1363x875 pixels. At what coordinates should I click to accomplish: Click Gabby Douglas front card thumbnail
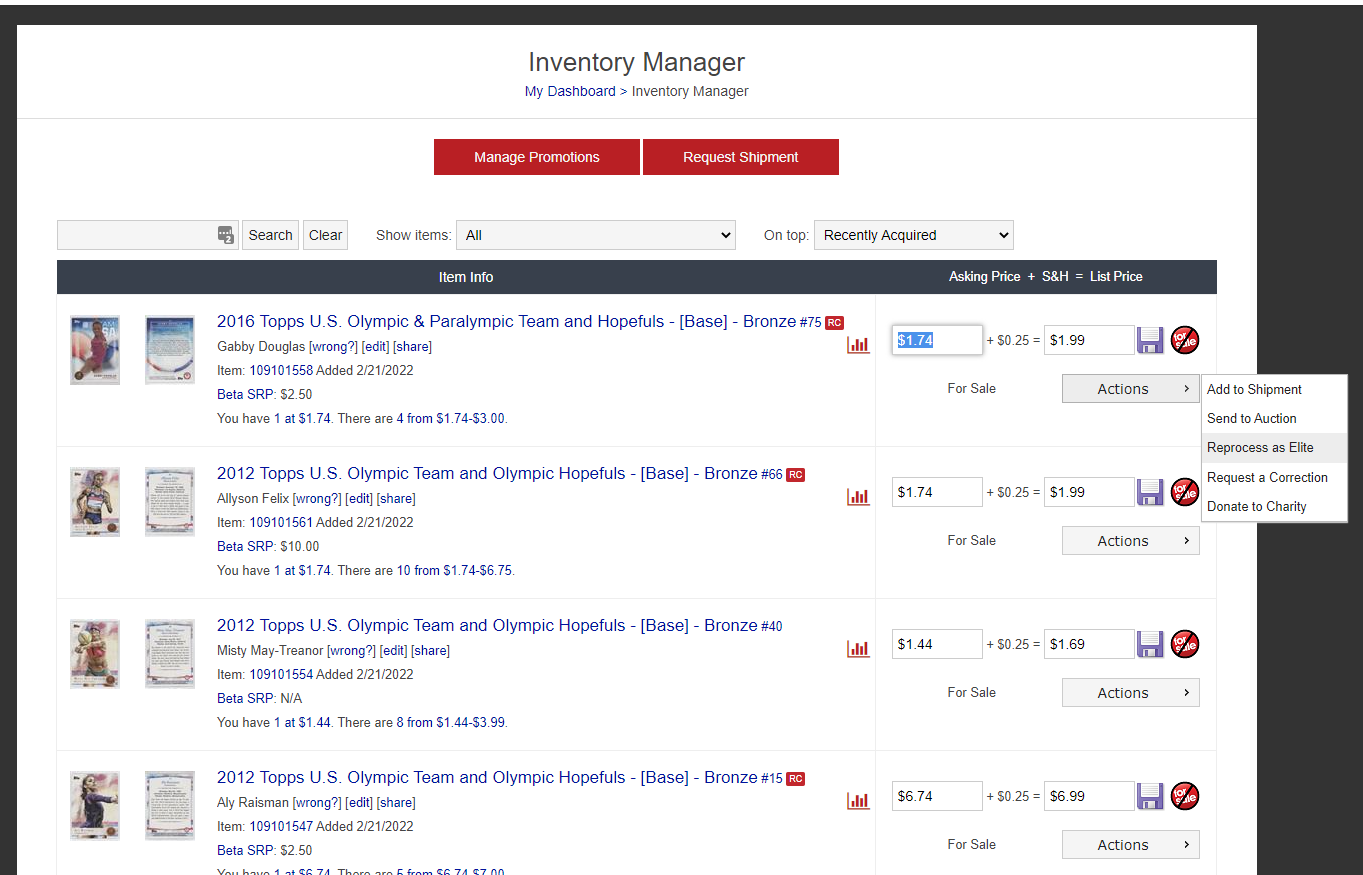(x=95, y=350)
